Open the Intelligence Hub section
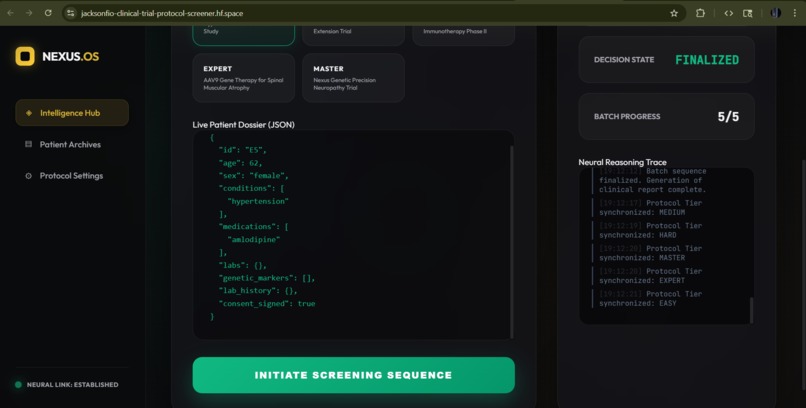 (72, 113)
